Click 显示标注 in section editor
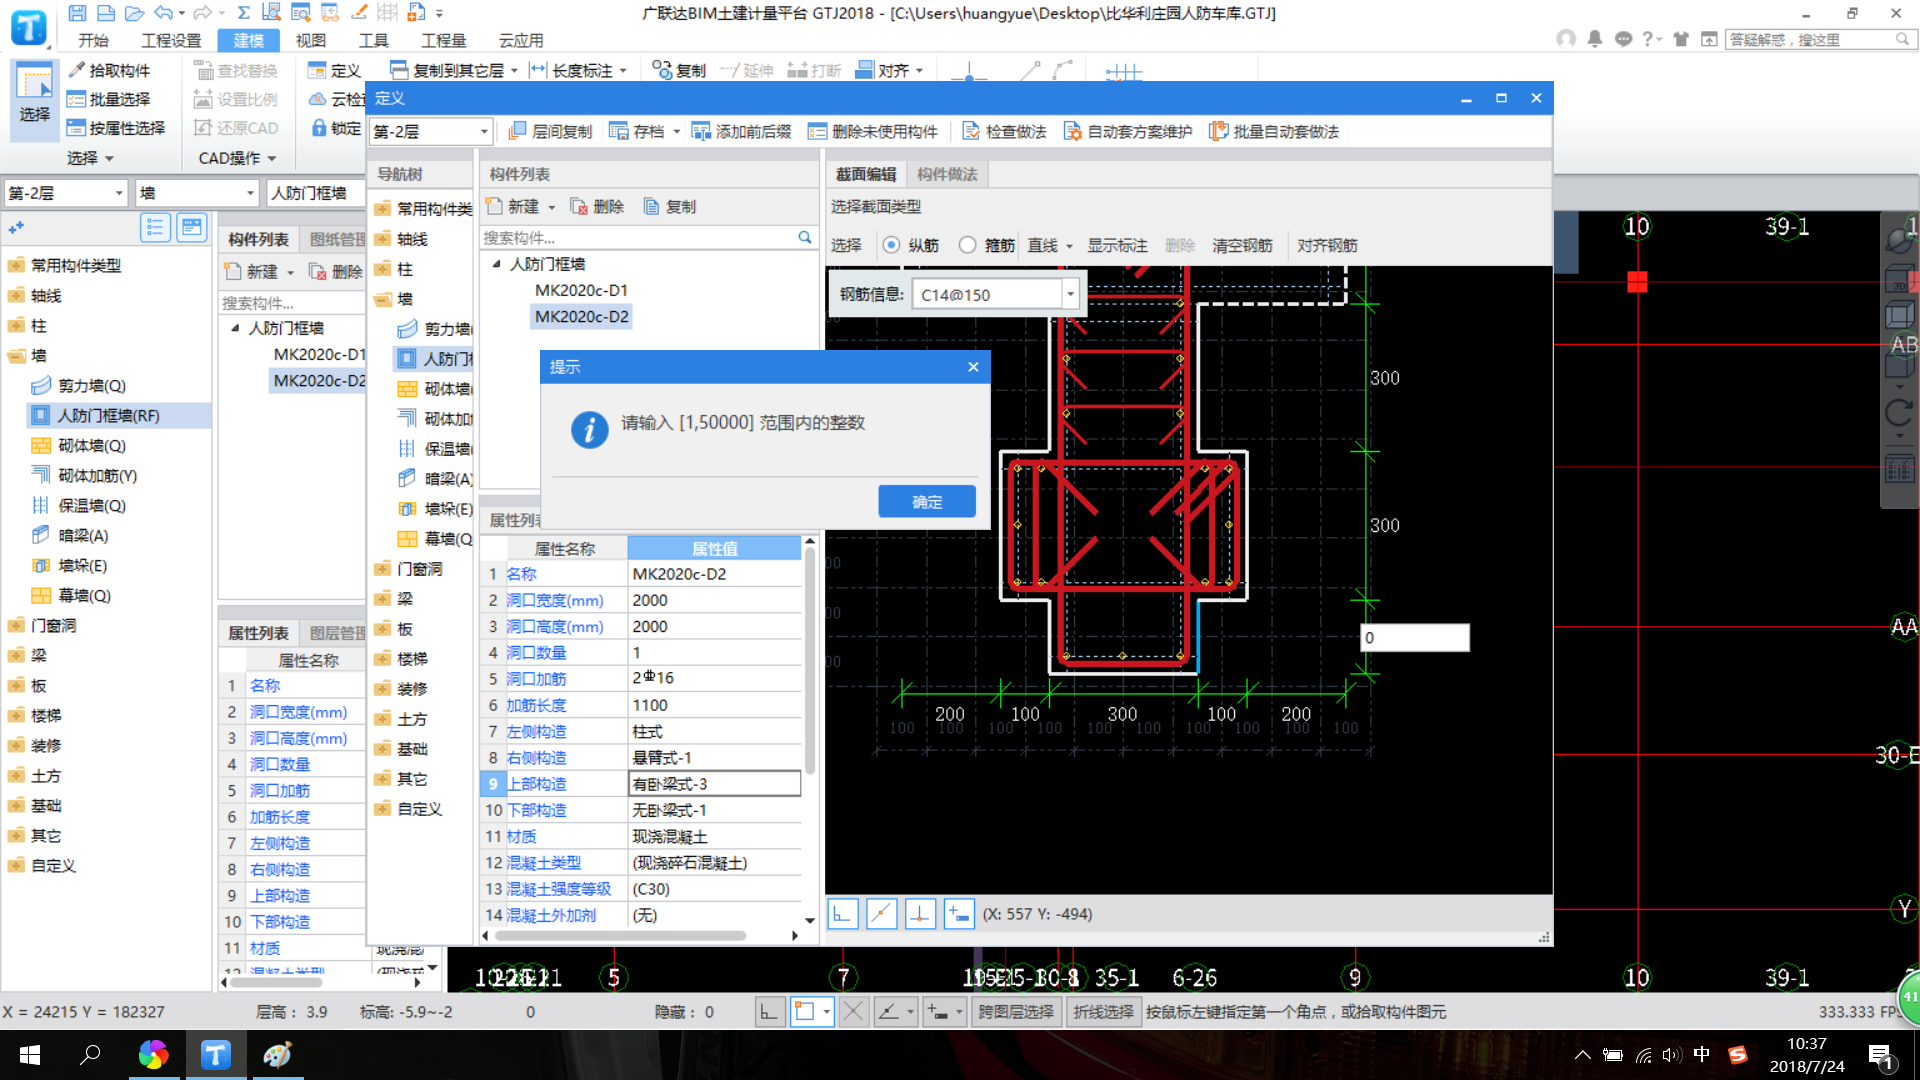 pyautogui.click(x=1117, y=246)
